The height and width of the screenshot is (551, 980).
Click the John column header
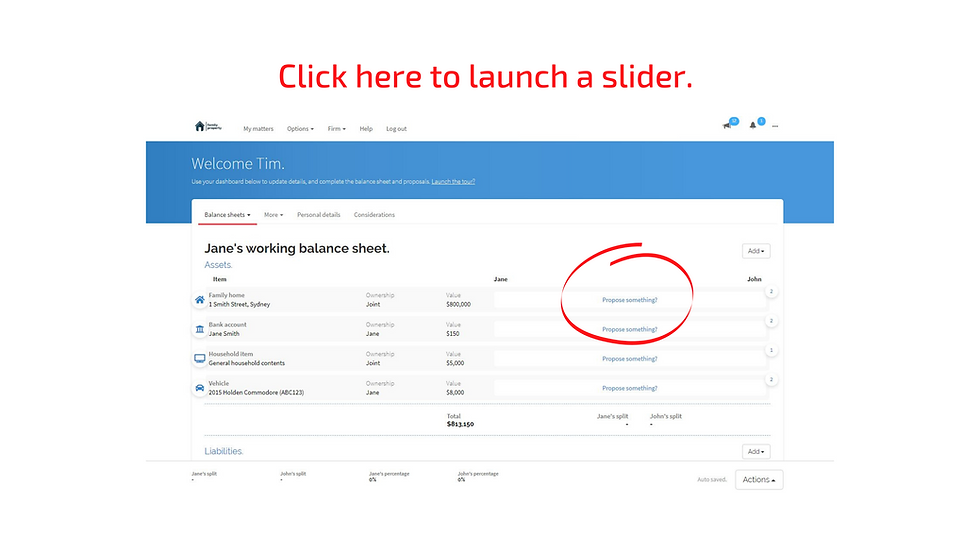[754, 279]
